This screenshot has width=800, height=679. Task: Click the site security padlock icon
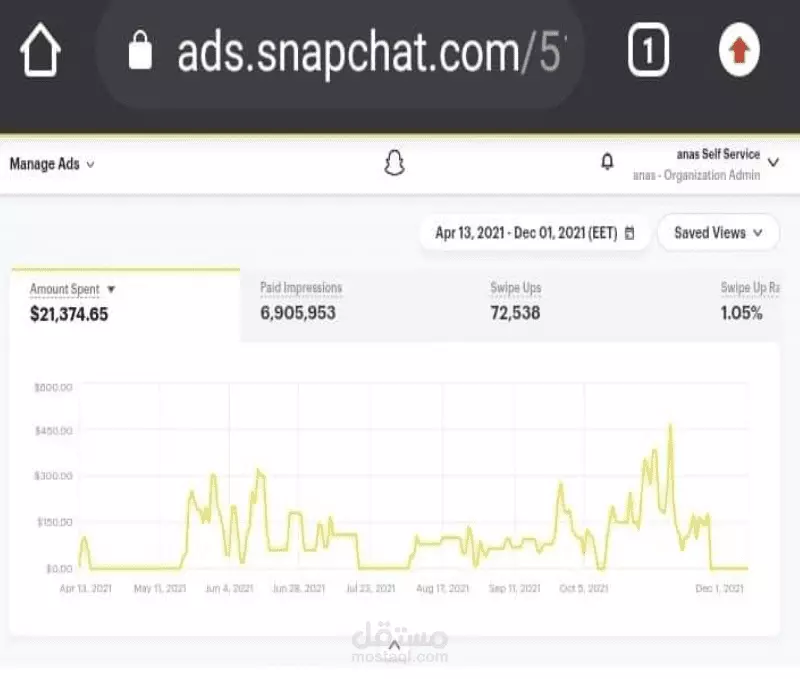coord(141,51)
